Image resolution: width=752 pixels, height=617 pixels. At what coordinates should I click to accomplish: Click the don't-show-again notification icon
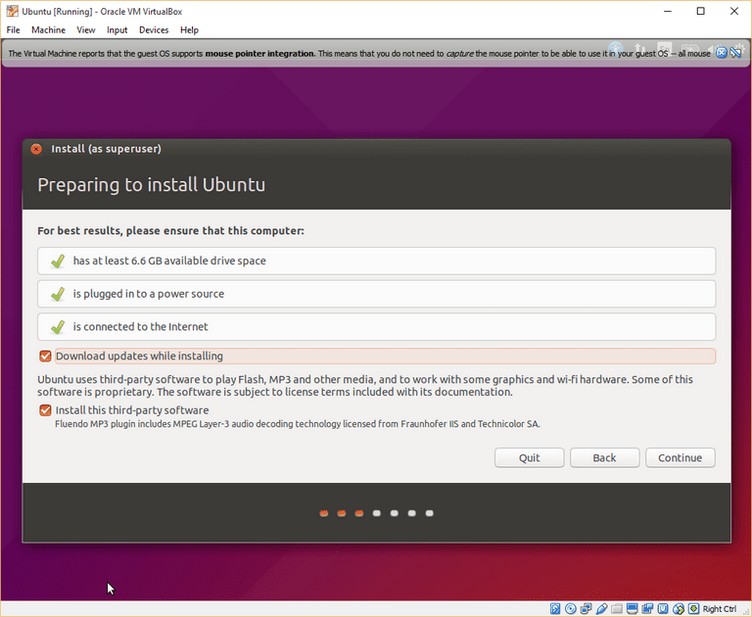click(x=735, y=53)
